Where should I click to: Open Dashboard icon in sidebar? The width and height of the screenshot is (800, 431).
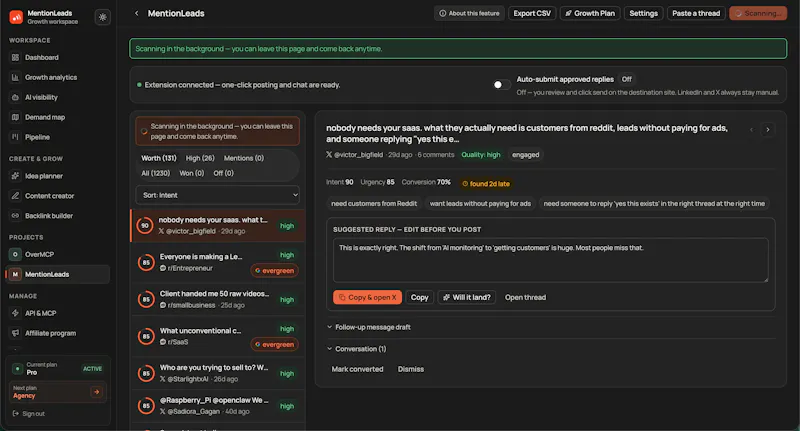(15, 58)
